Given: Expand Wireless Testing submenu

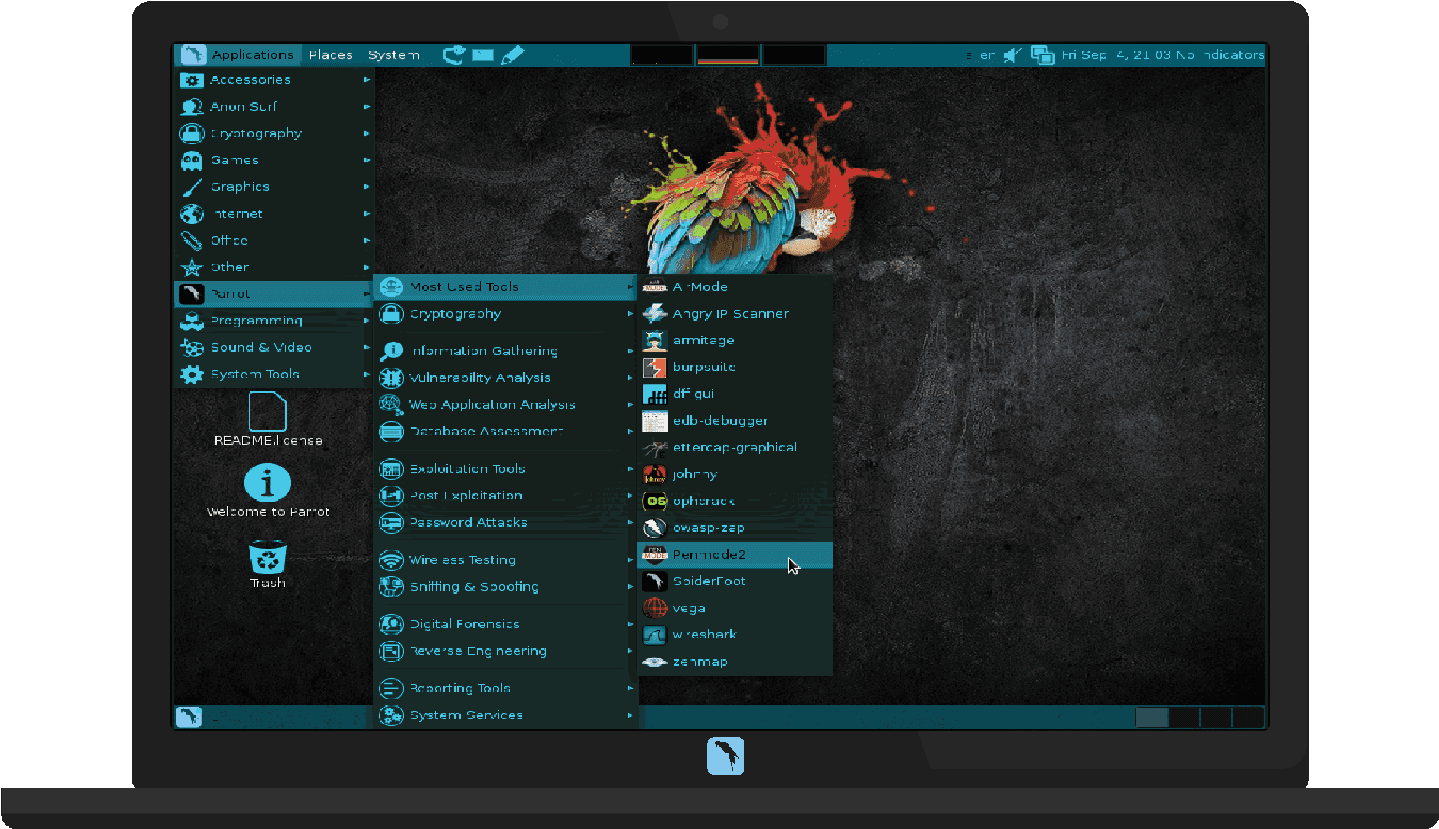Looking at the screenshot, I should [x=506, y=560].
